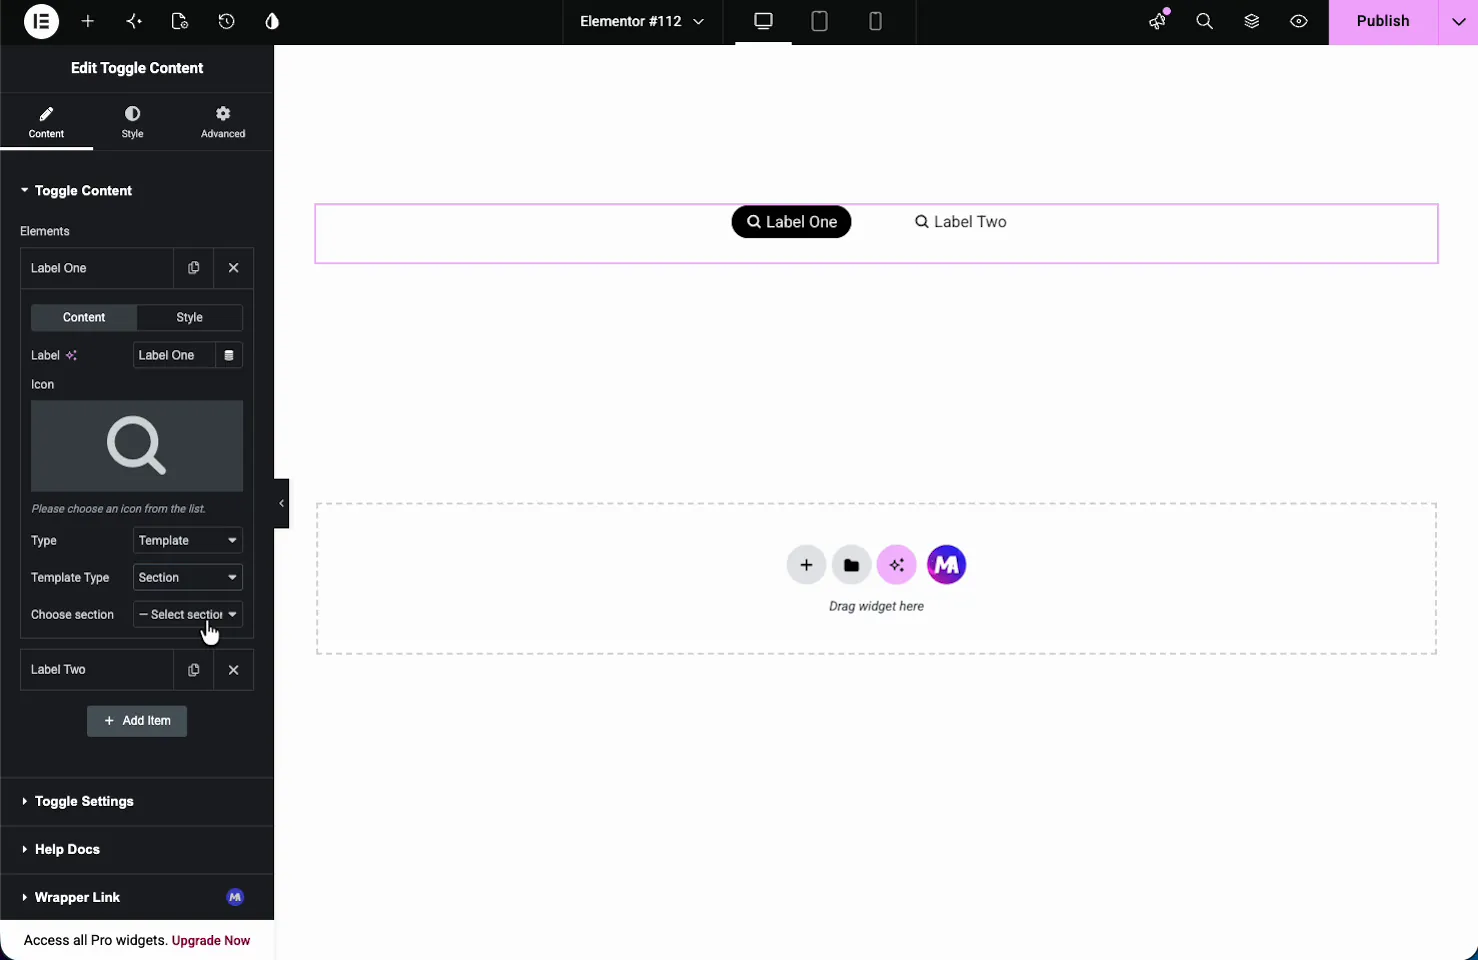Click the plus Add Element icon in top bar
Viewport: 1478px width, 960px height.
[x=88, y=21]
